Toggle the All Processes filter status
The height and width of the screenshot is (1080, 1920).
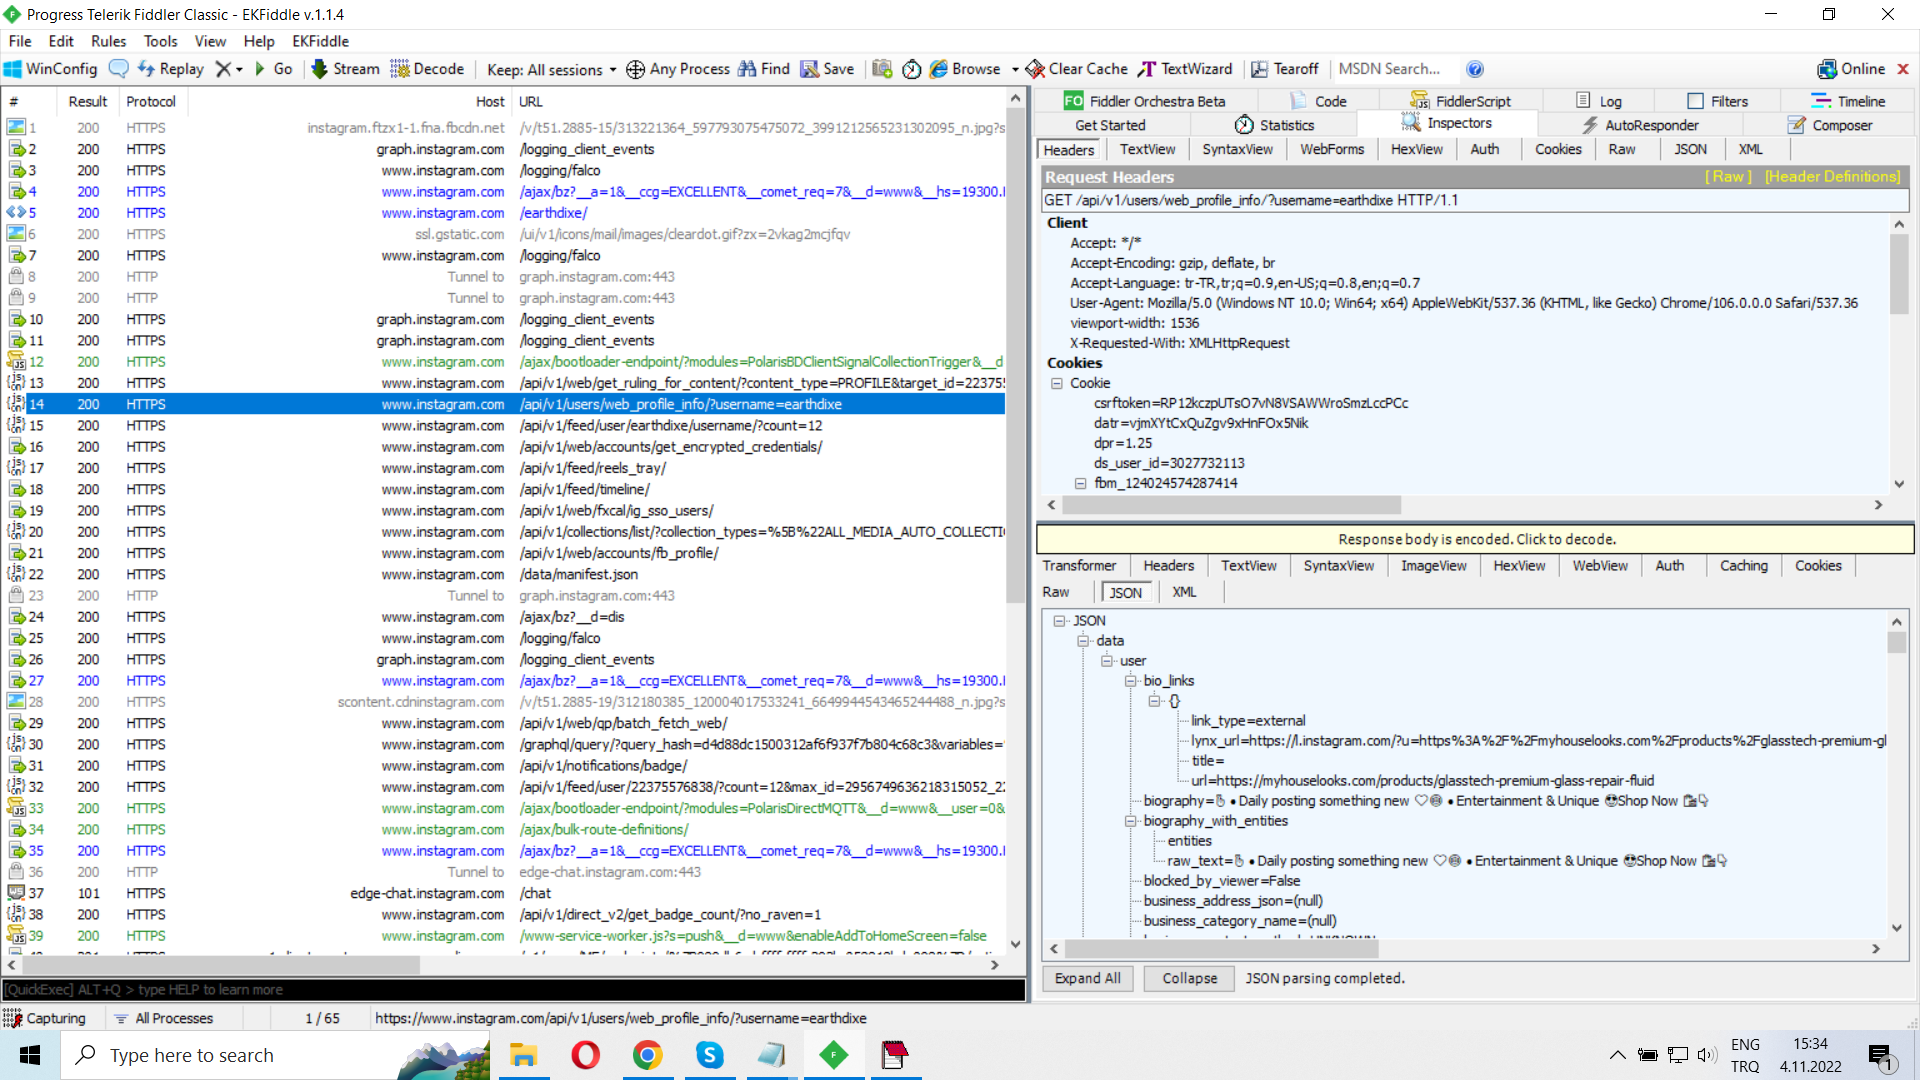[x=163, y=1018]
